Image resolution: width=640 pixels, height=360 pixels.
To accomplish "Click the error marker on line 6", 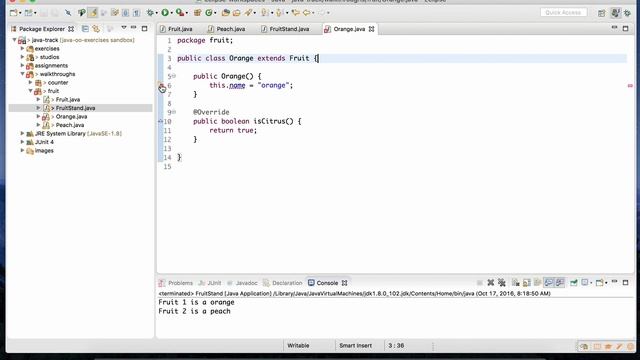I will (161, 85).
